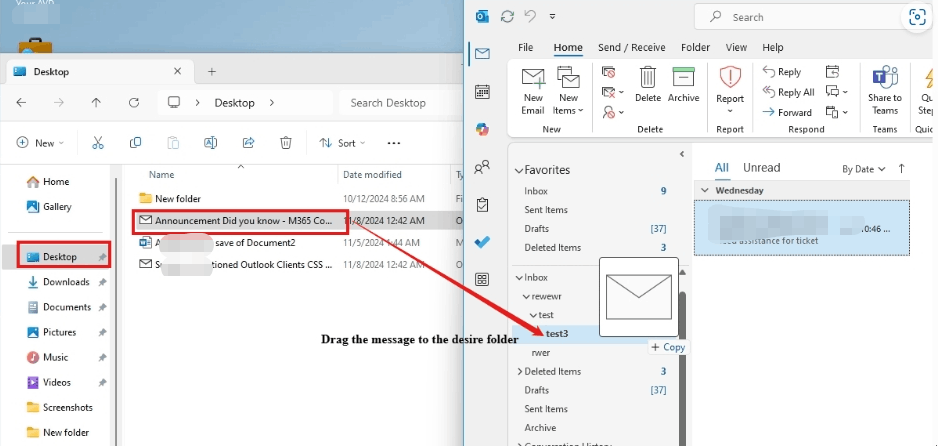This screenshot has height=446, width=938.
Task: Switch to the View ribbon tab
Action: (736, 47)
